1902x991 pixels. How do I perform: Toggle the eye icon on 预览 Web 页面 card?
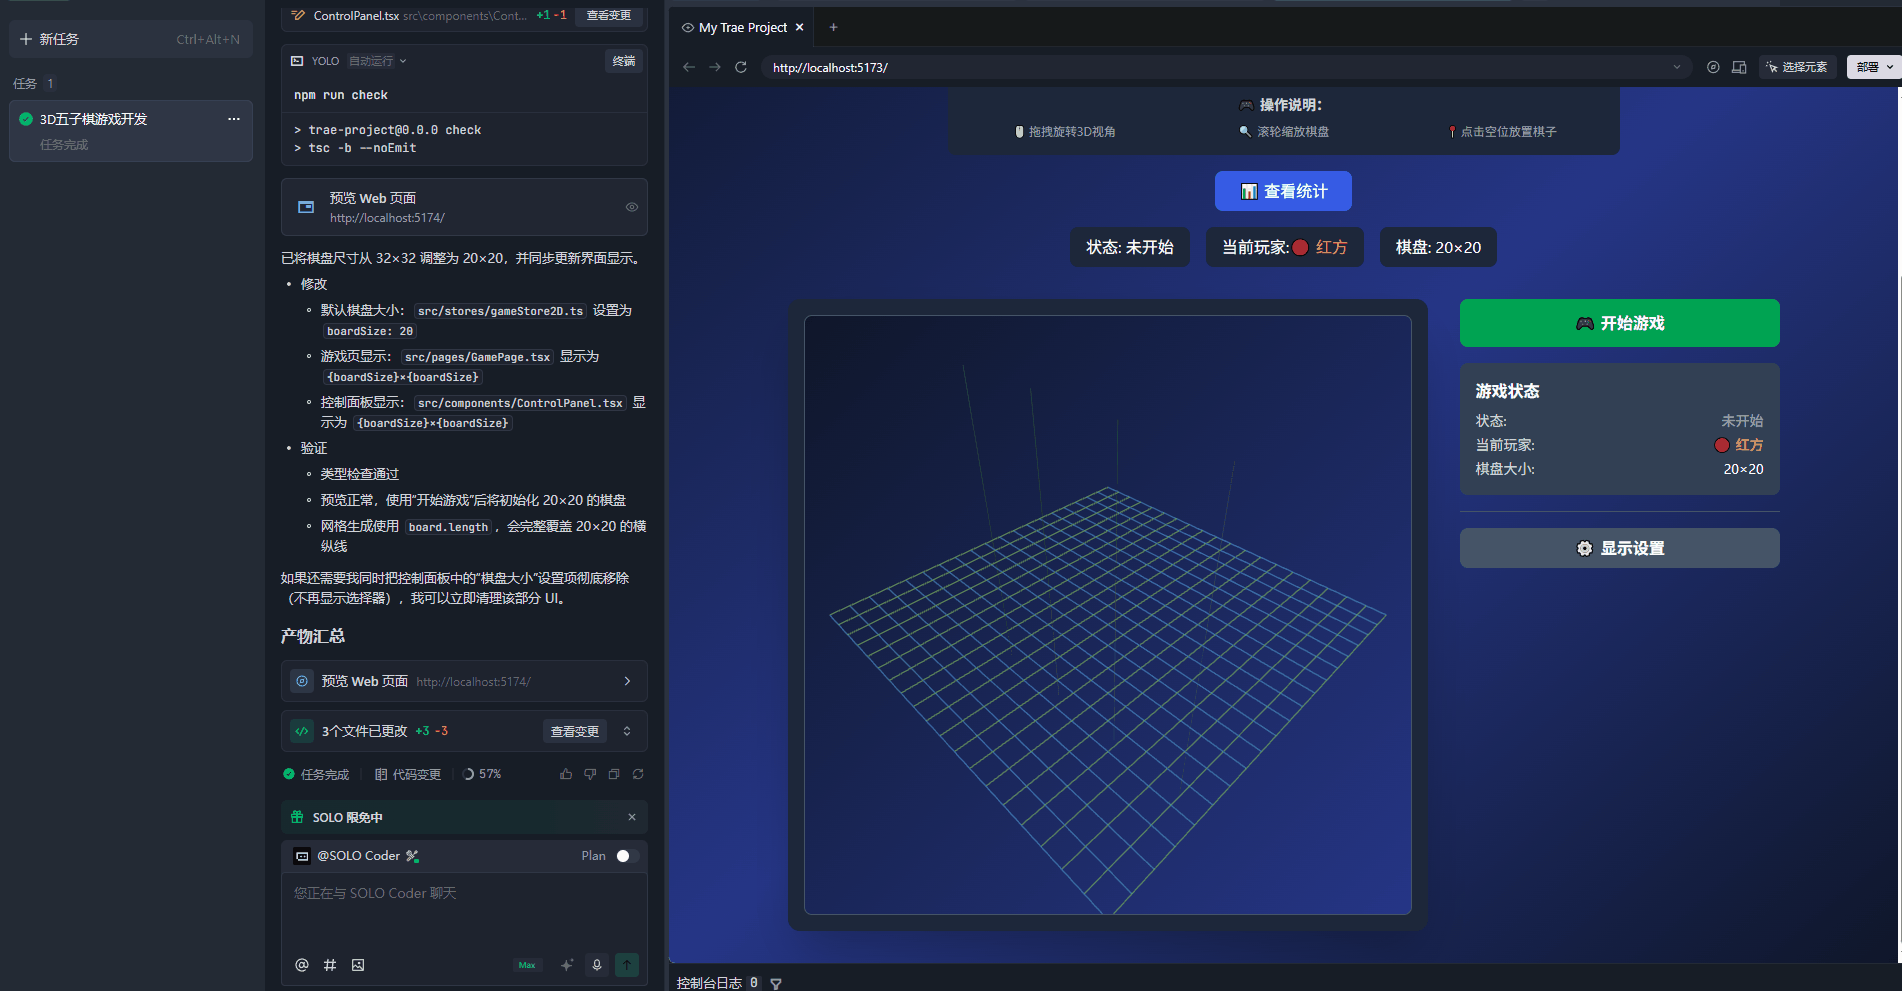click(x=632, y=207)
